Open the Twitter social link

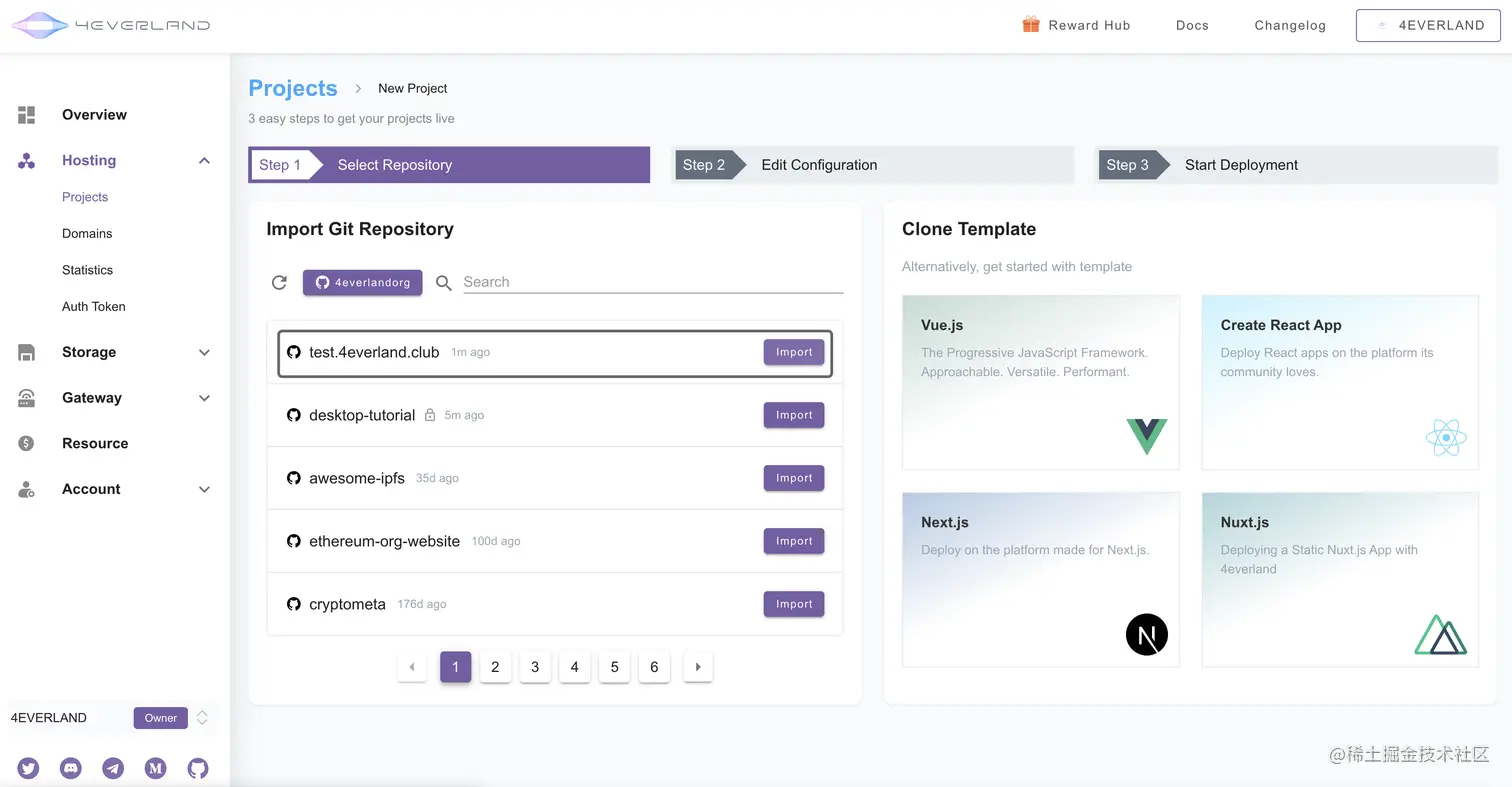tap(28, 768)
